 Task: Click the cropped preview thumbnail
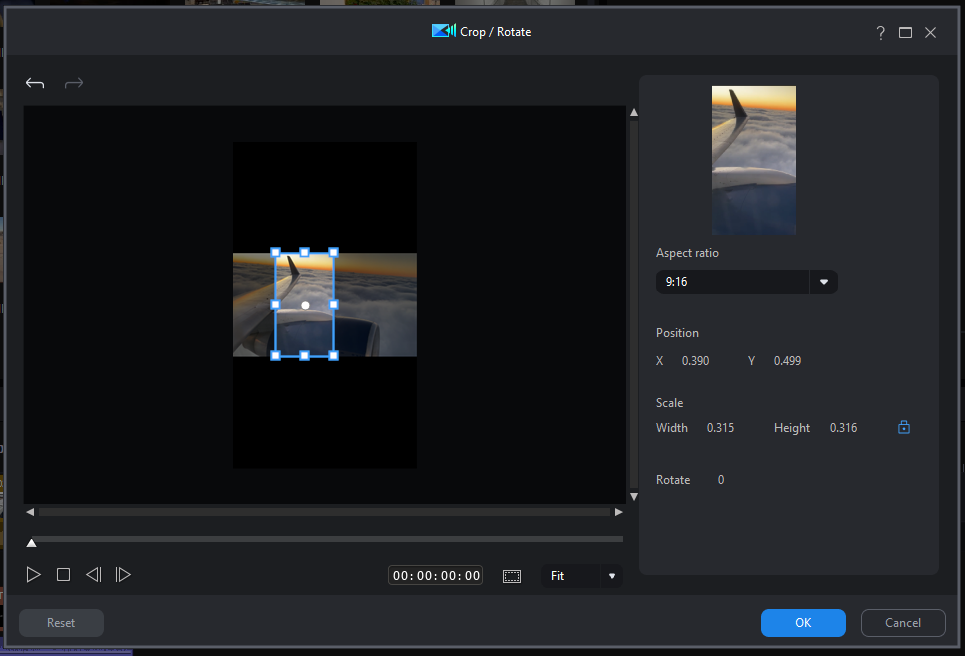(754, 160)
